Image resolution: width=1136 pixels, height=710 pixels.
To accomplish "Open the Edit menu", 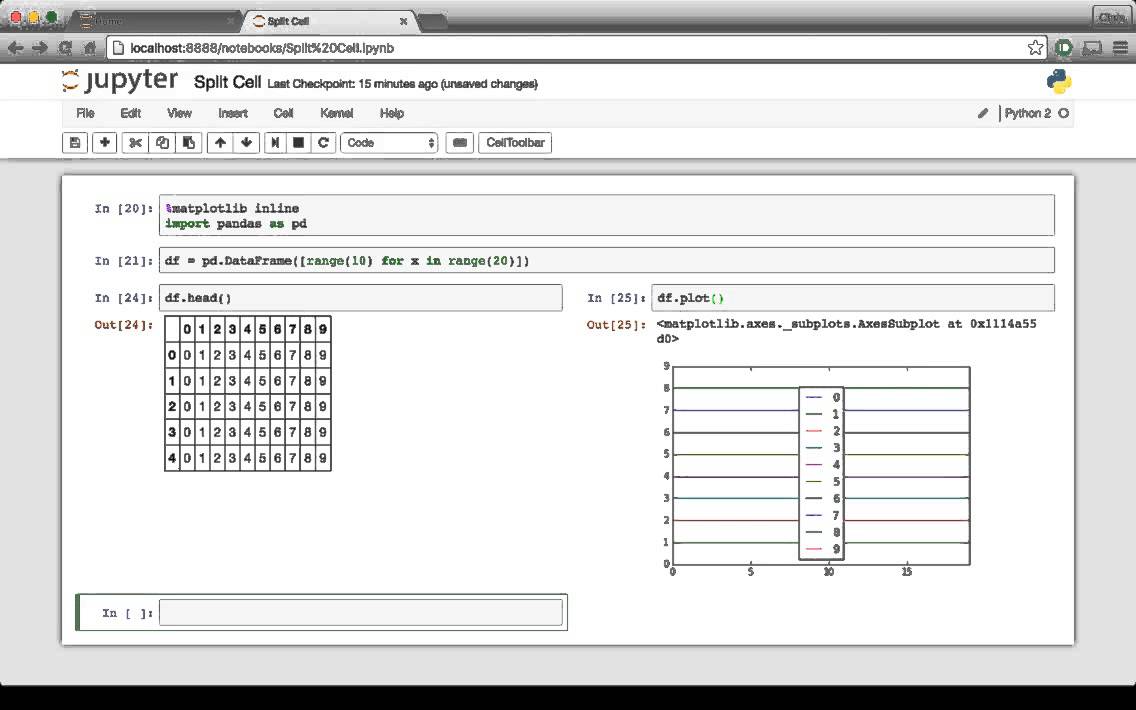I will click(130, 113).
